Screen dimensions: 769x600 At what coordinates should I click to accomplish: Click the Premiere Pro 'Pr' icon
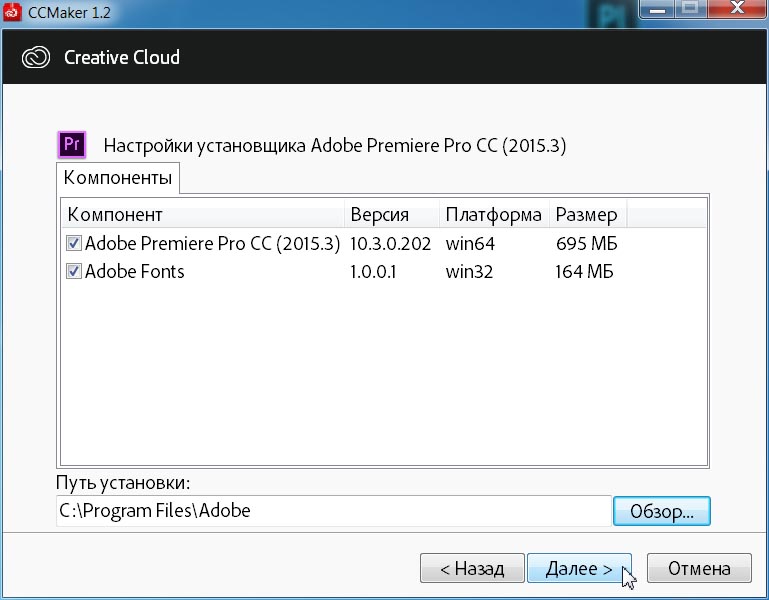72,145
